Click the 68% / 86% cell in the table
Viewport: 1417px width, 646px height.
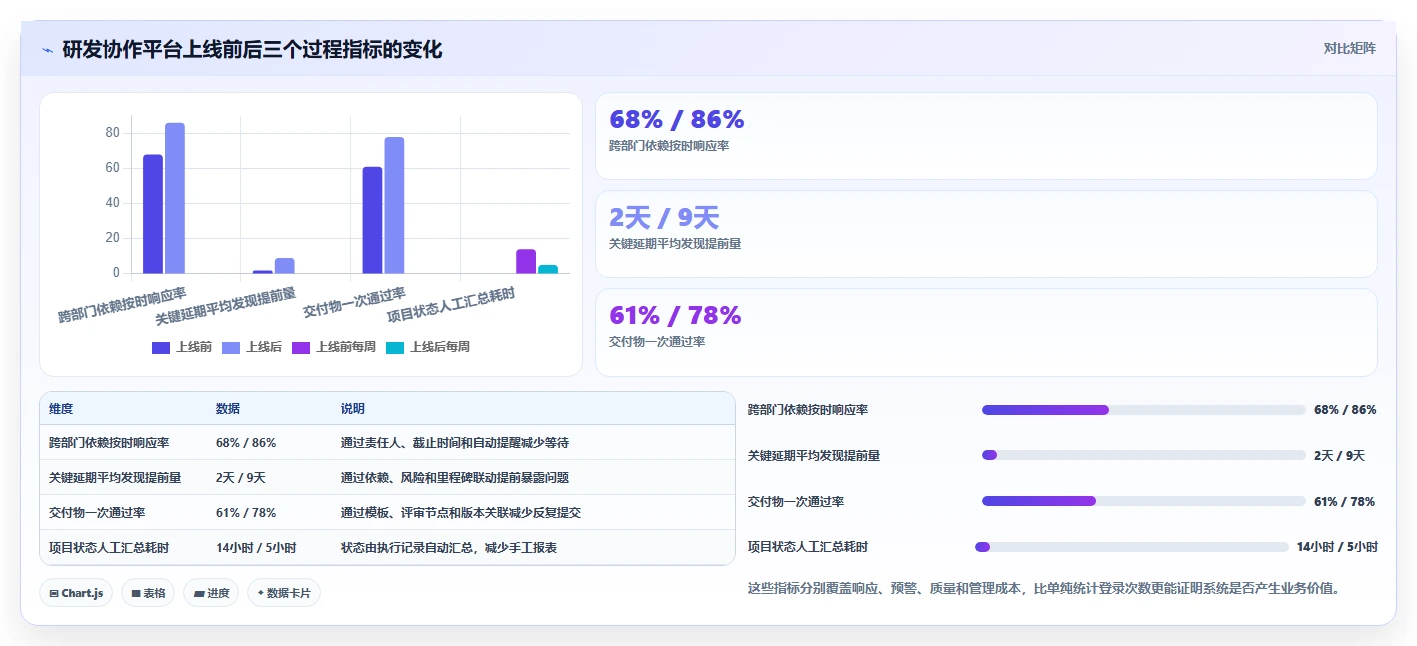coord(246,442)
